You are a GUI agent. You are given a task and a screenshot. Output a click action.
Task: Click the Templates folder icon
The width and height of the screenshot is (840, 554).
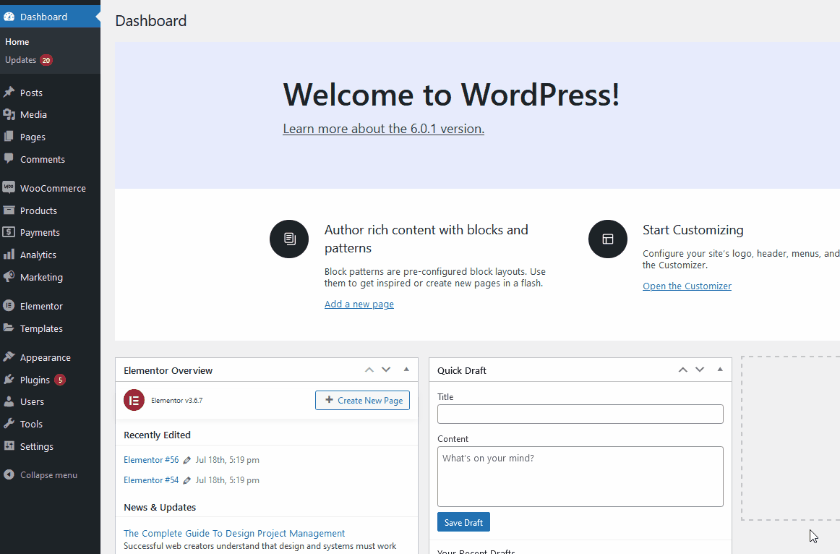[9, 328]
